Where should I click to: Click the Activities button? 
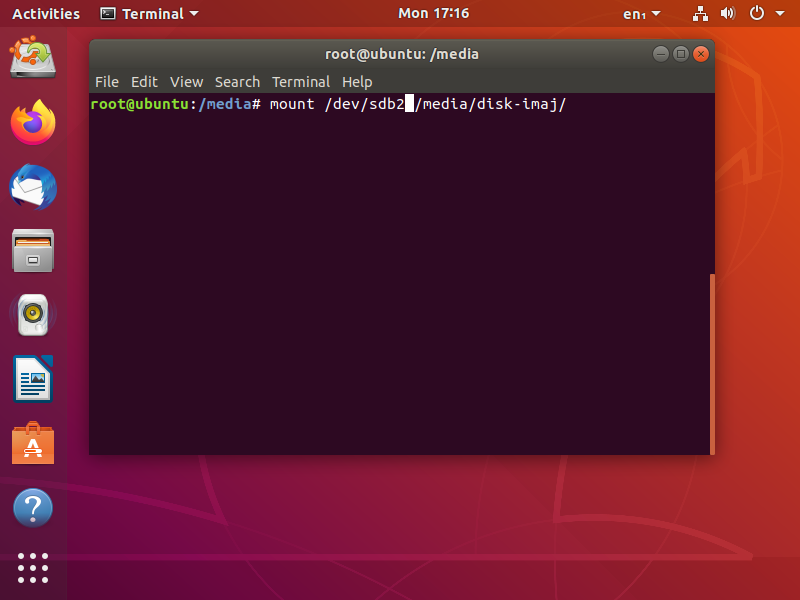[46, 14]
